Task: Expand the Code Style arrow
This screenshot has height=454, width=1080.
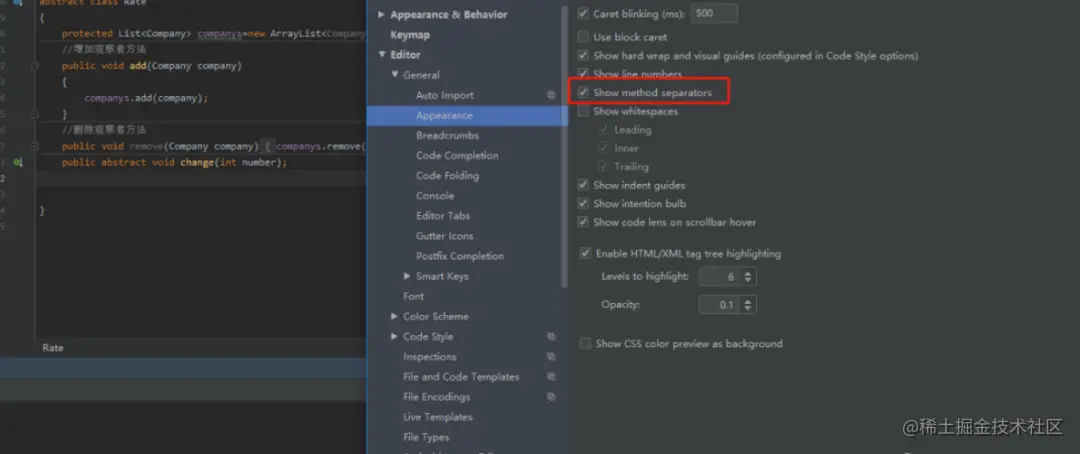Action: [x=395, y=336]
